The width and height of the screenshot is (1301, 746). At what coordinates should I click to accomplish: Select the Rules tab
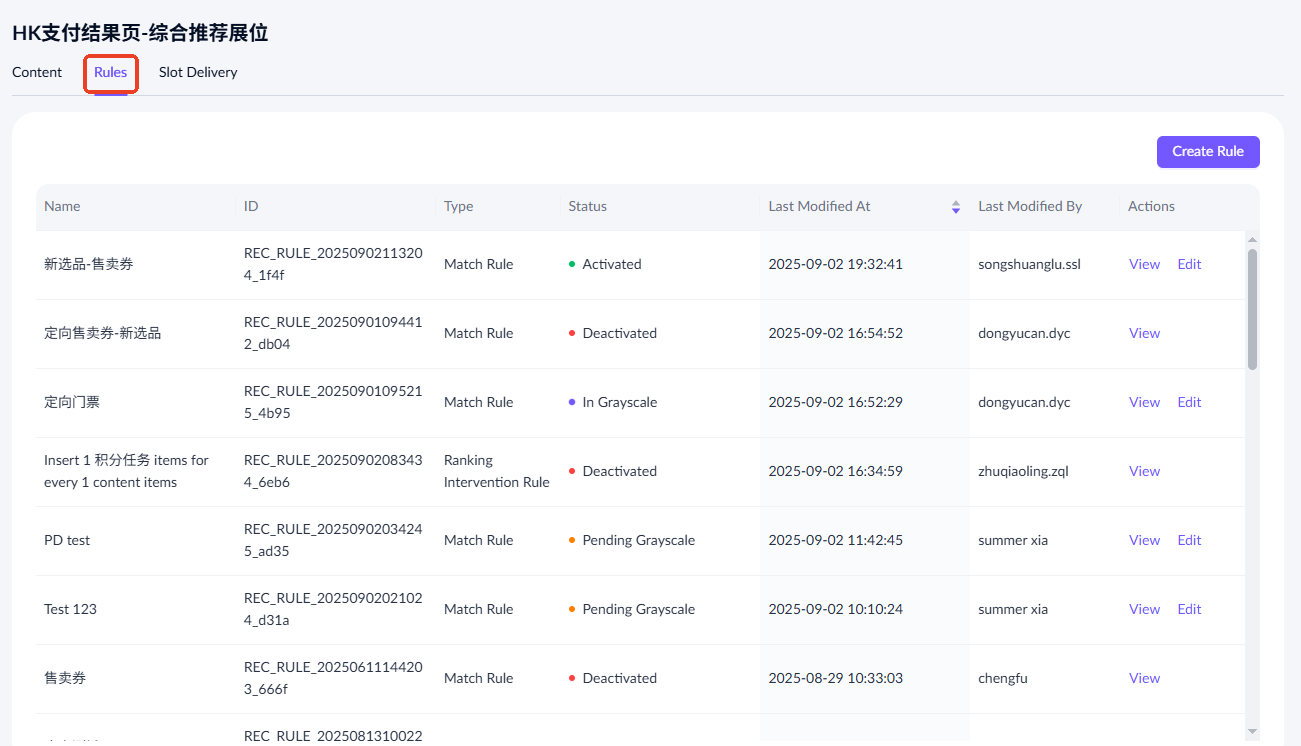(x=110, y=72)
